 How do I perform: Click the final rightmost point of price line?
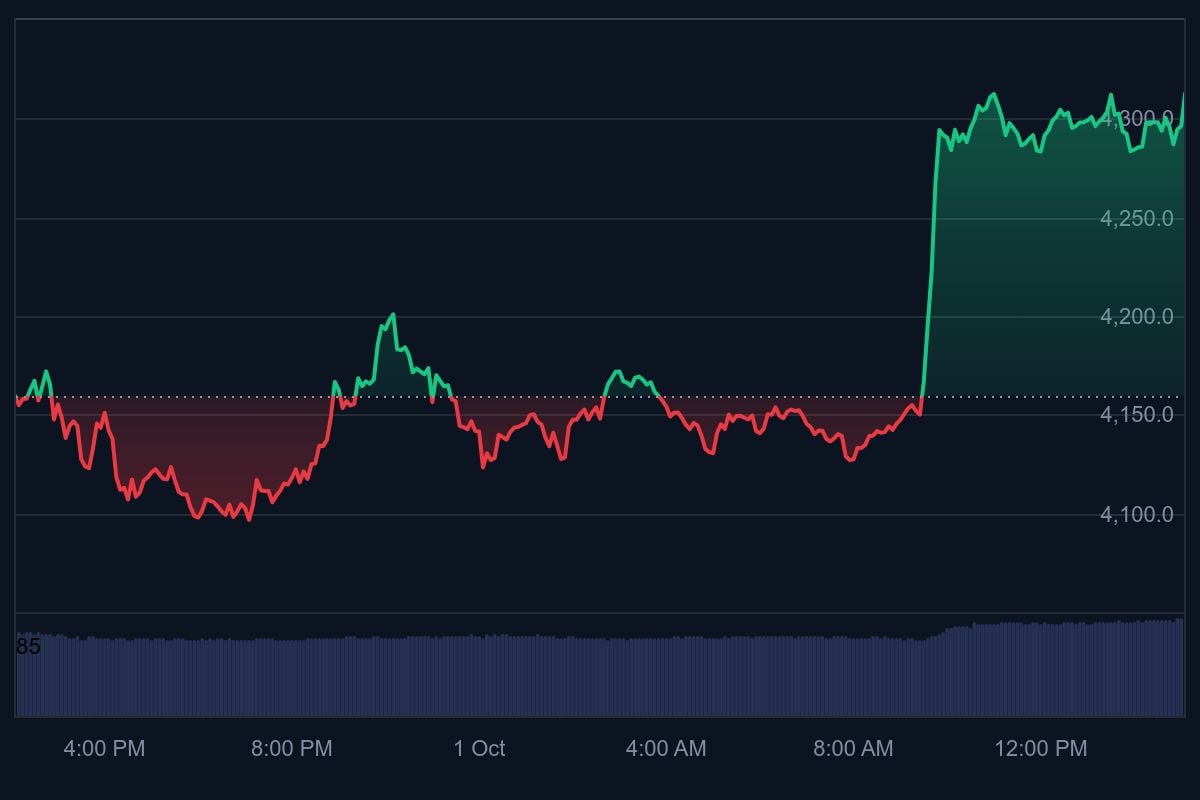coord(1183,94)
